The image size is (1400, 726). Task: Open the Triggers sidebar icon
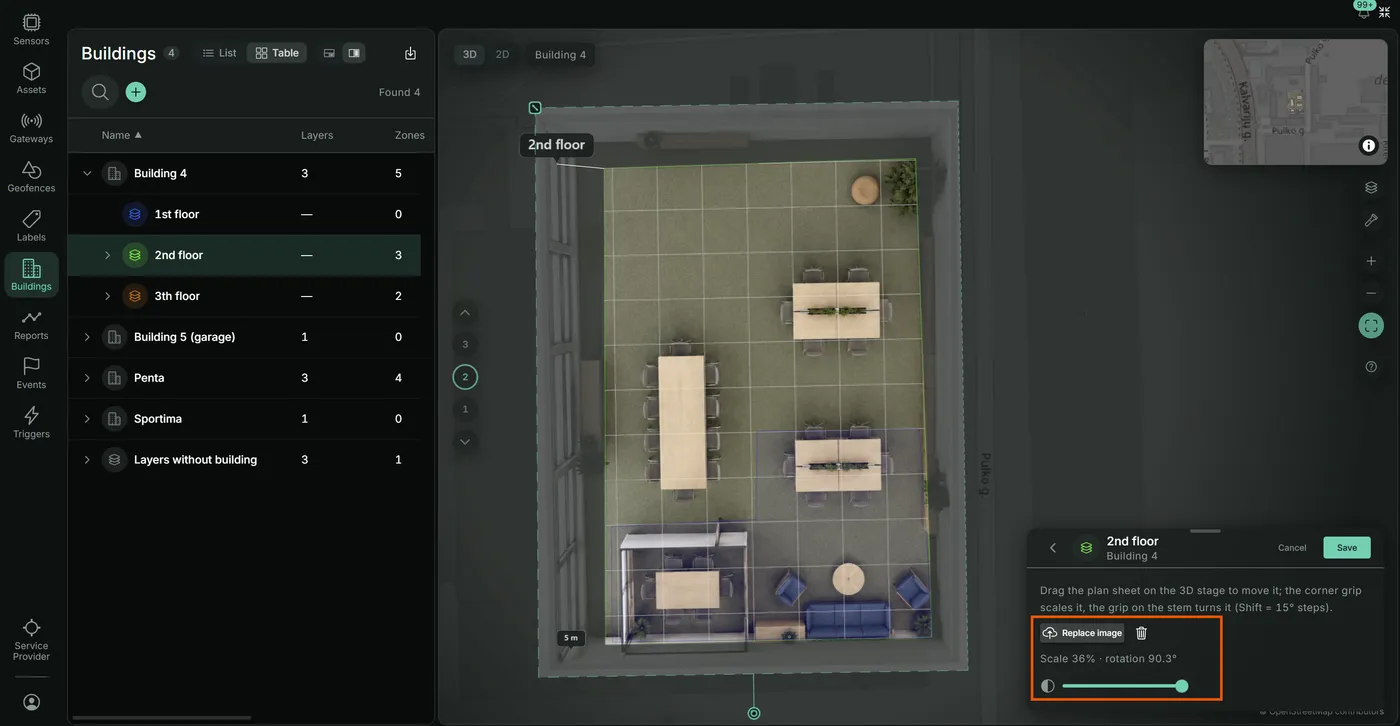point(31,422)
